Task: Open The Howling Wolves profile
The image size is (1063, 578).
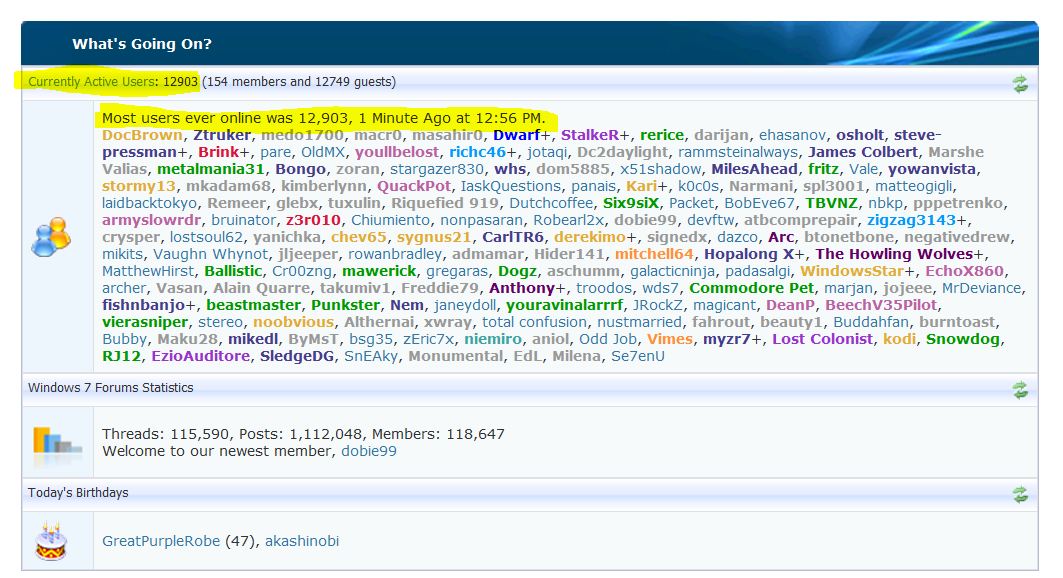Action: pyautogui.click(x=894, y=254)
